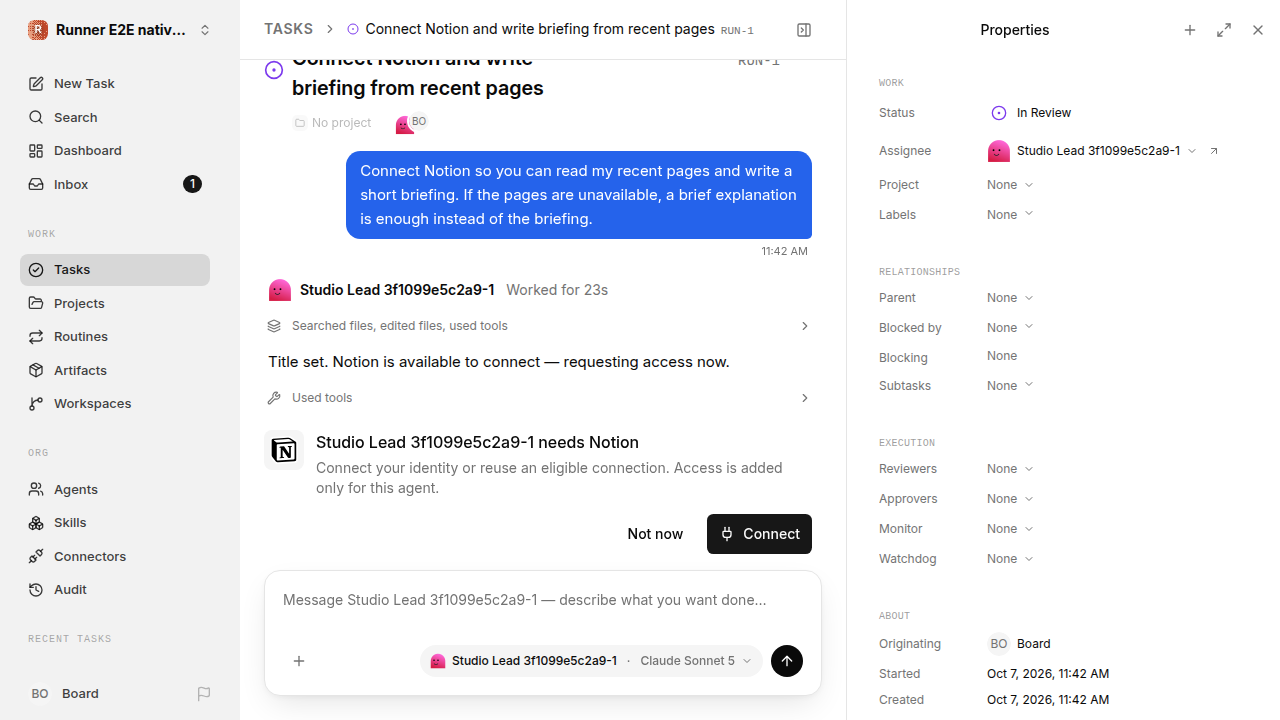Click the message input field
The width and height of the screenshot is (1280, 720).
click(x=543, y=601)
